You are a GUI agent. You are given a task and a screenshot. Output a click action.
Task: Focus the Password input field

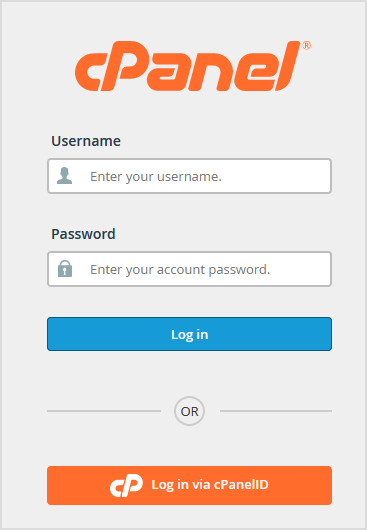coord(189,269)
